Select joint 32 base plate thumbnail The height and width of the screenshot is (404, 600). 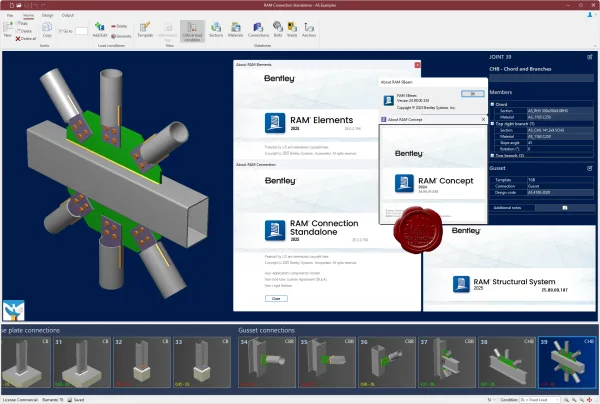142,362
